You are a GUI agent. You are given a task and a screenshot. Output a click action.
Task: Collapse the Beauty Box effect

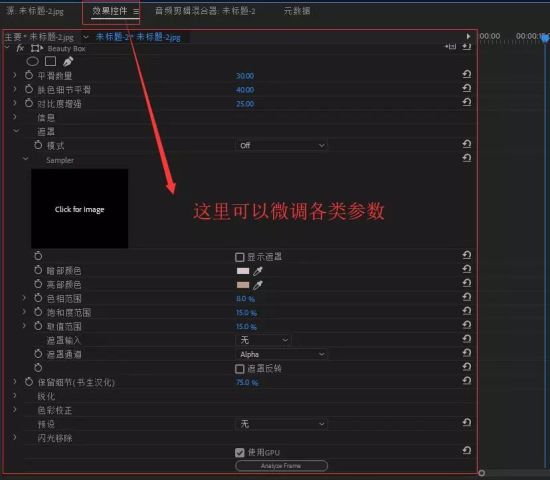click(7, 47)
